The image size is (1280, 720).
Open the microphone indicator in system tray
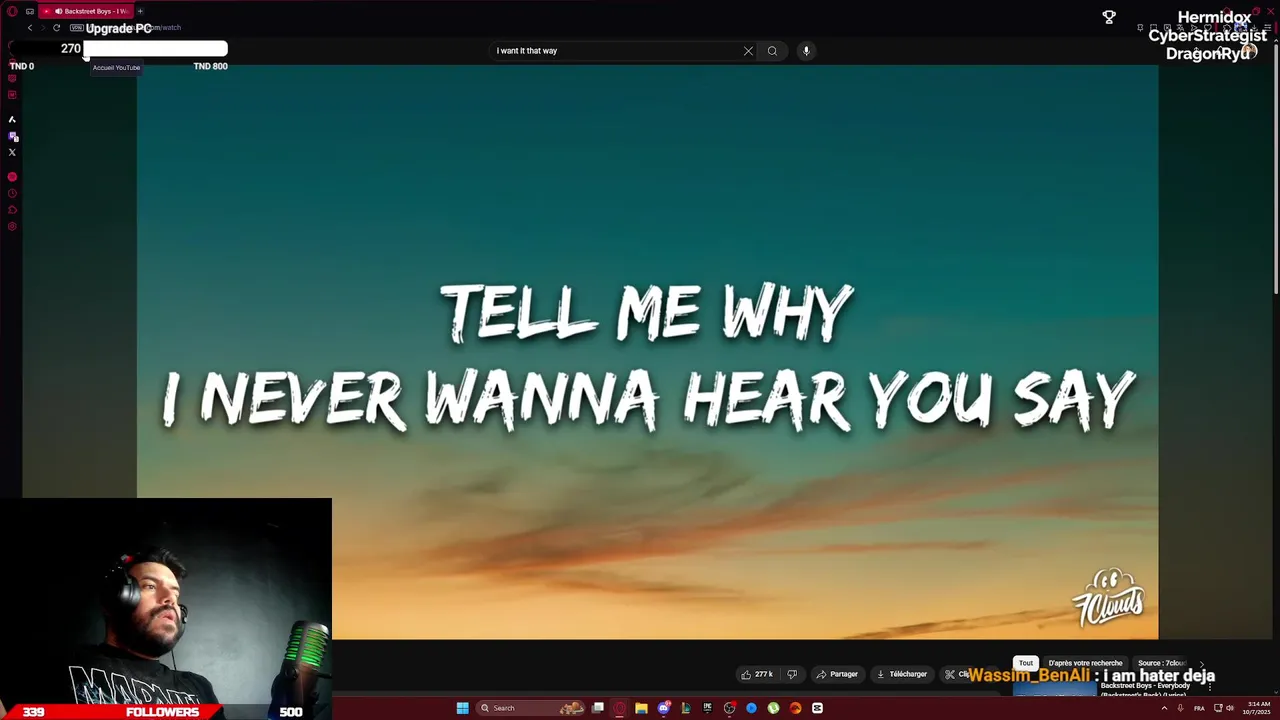[x=1180, y=708]
